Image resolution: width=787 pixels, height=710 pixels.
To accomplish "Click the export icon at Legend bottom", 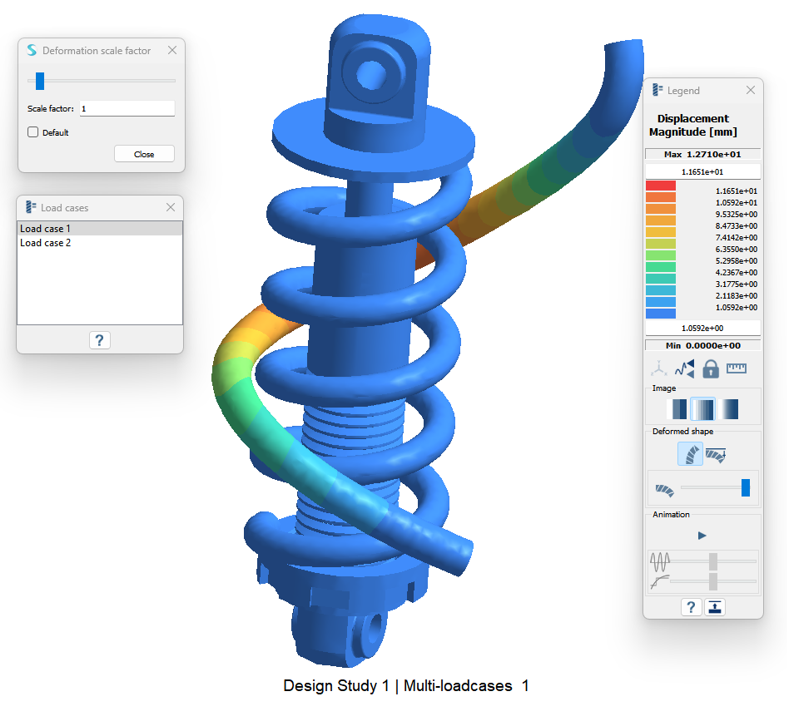I will [716, 607].
